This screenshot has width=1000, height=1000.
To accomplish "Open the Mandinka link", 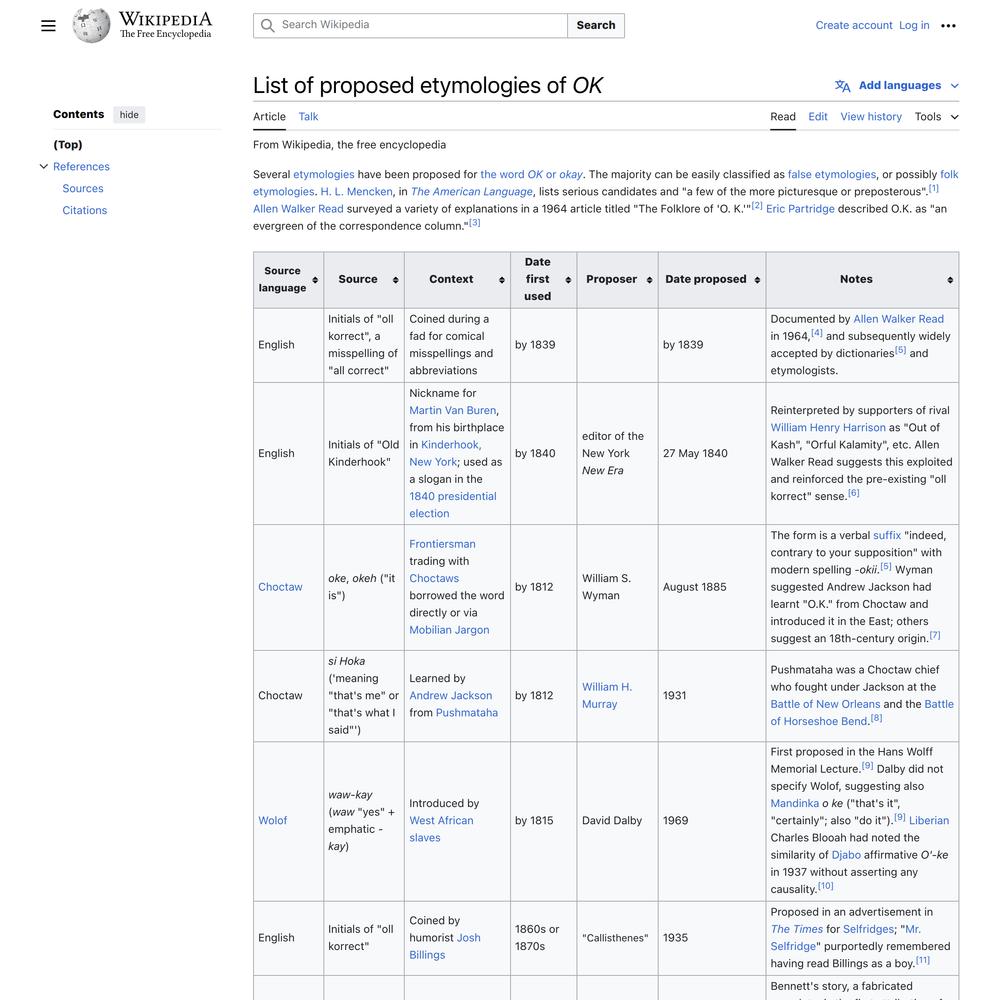I will 794,804.
